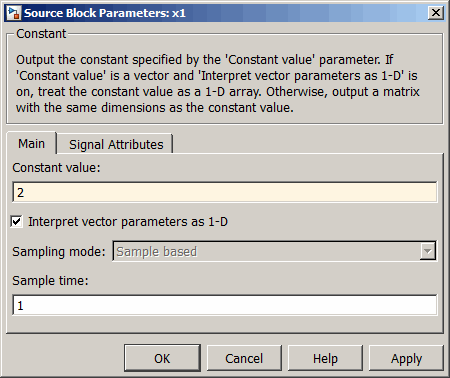Switch to the Main tab

(31, 144)
